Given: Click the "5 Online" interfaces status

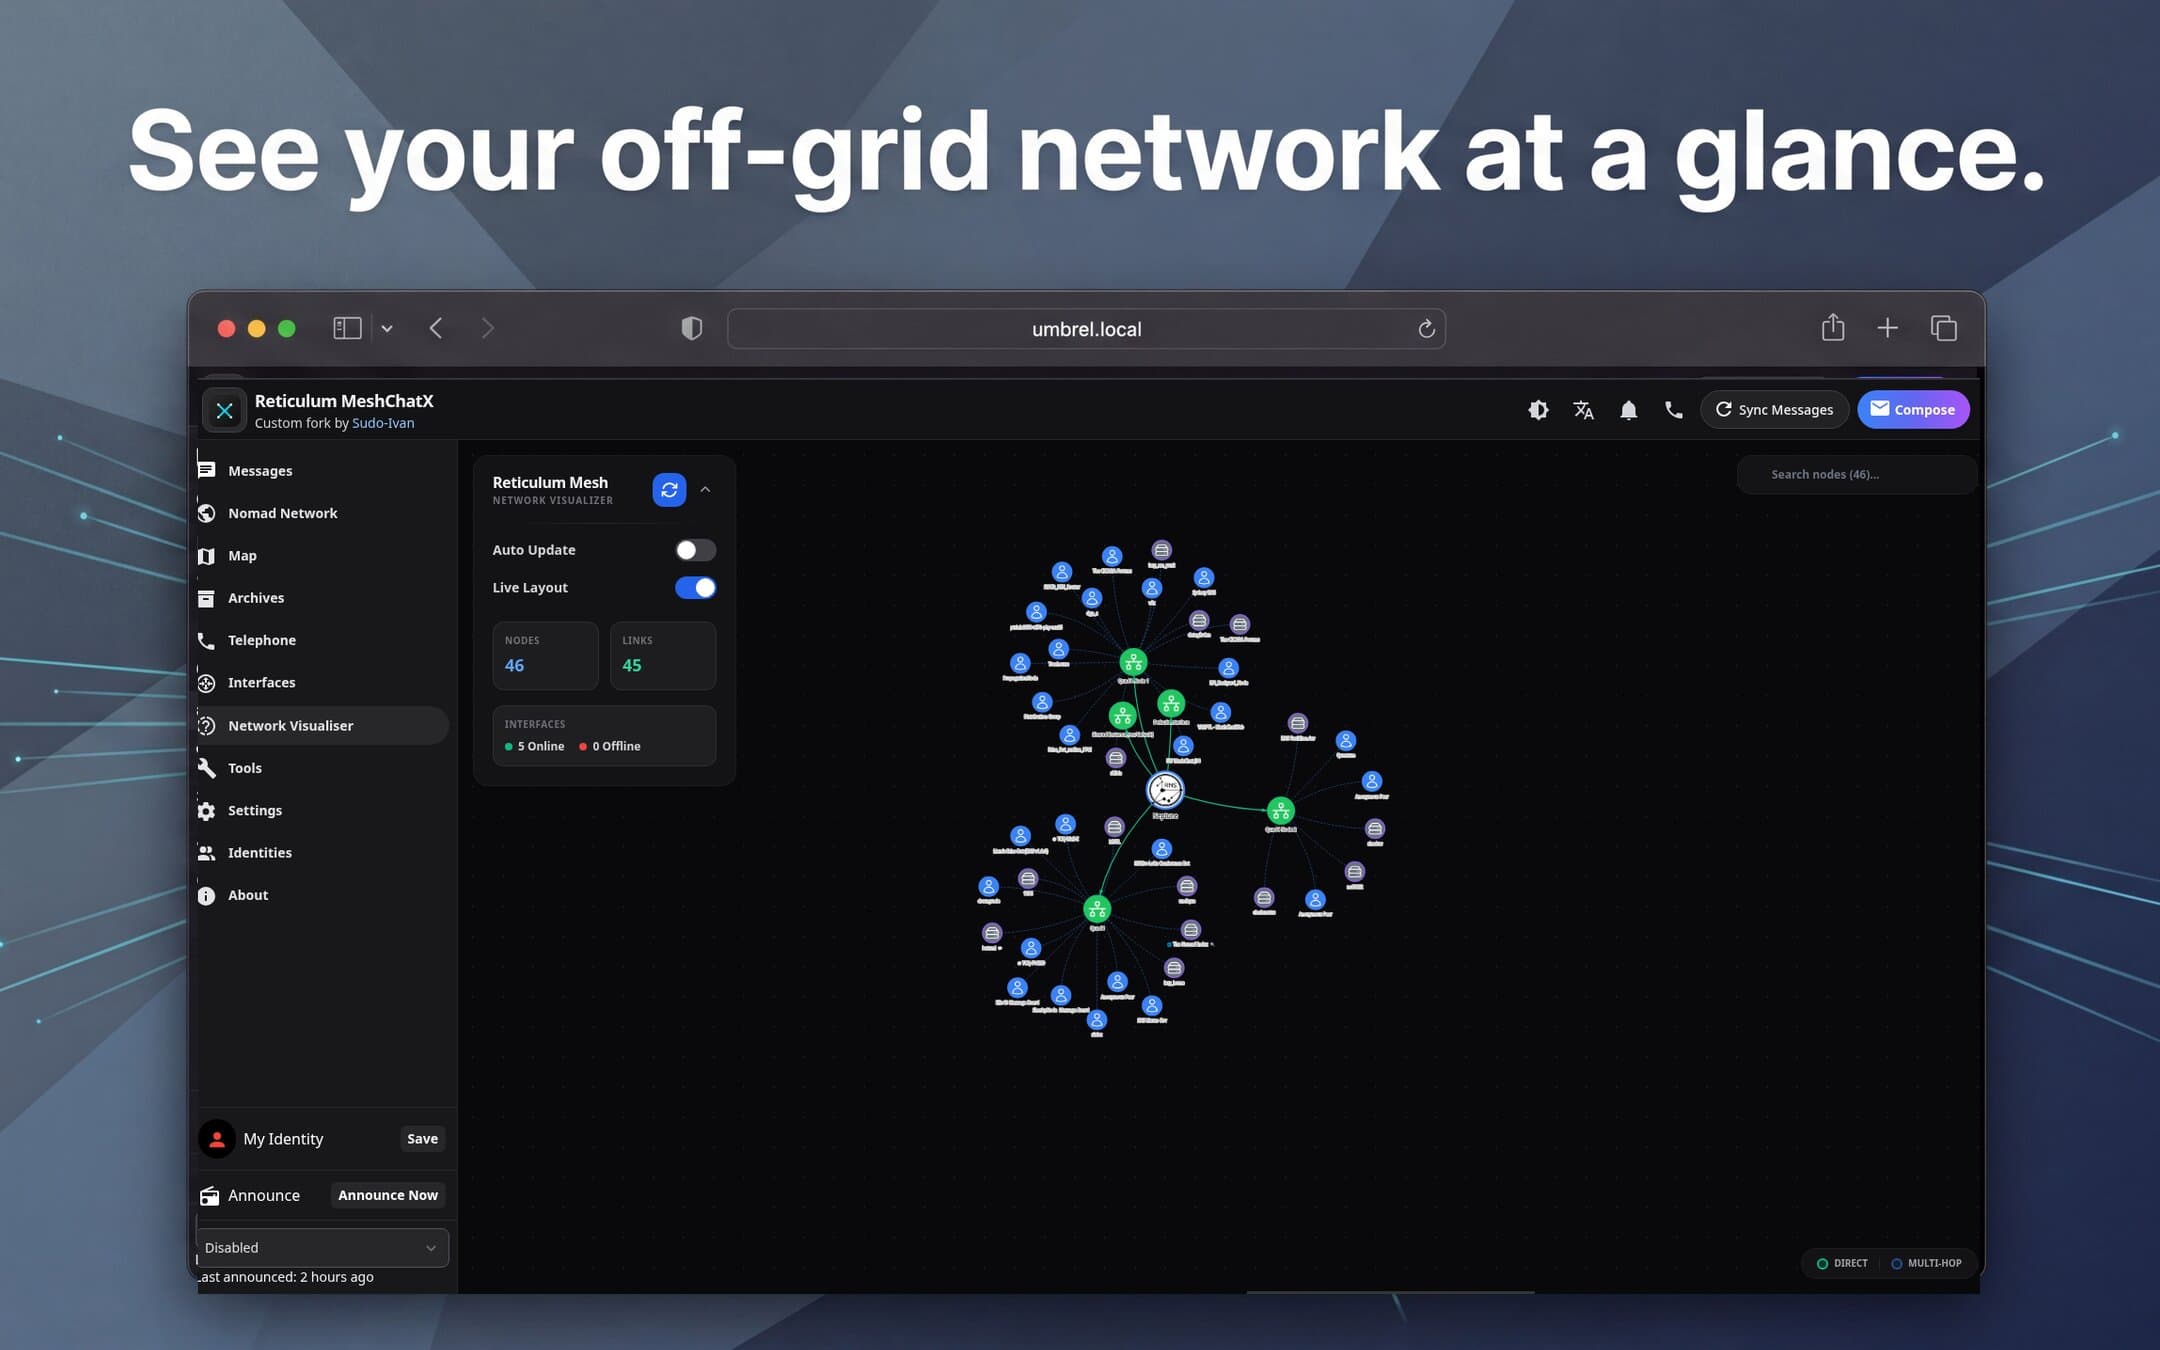Looking at the screenshot, I should pos(534,747).
